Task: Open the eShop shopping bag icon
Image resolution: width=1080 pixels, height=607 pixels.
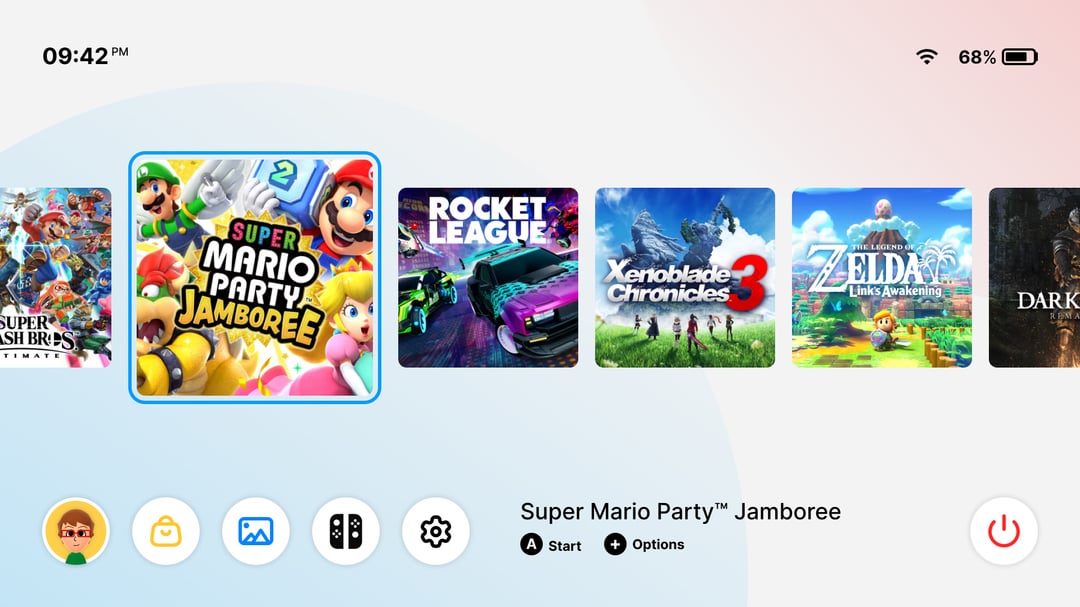Action: click(166, 531)
